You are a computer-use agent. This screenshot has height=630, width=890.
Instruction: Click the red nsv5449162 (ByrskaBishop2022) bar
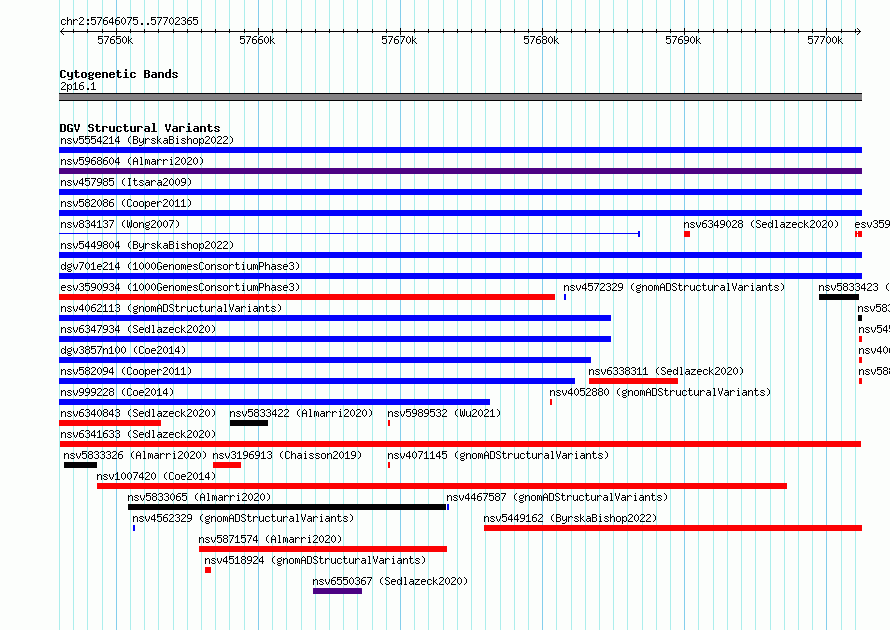click(673, 528)
